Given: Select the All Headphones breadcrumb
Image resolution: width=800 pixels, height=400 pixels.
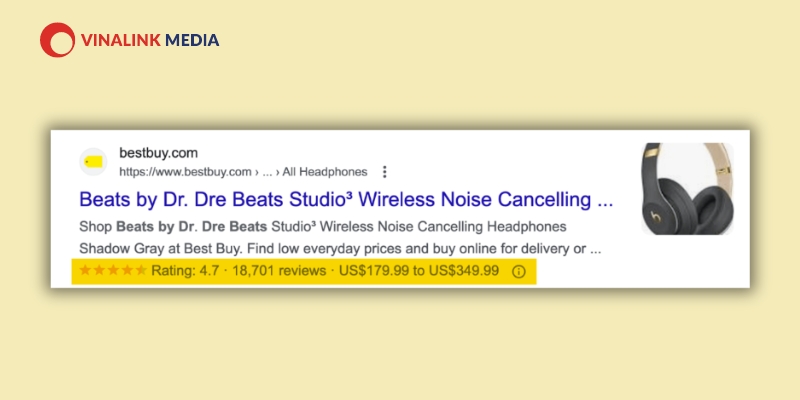Looking at the screenshot, I should [325, 172].
